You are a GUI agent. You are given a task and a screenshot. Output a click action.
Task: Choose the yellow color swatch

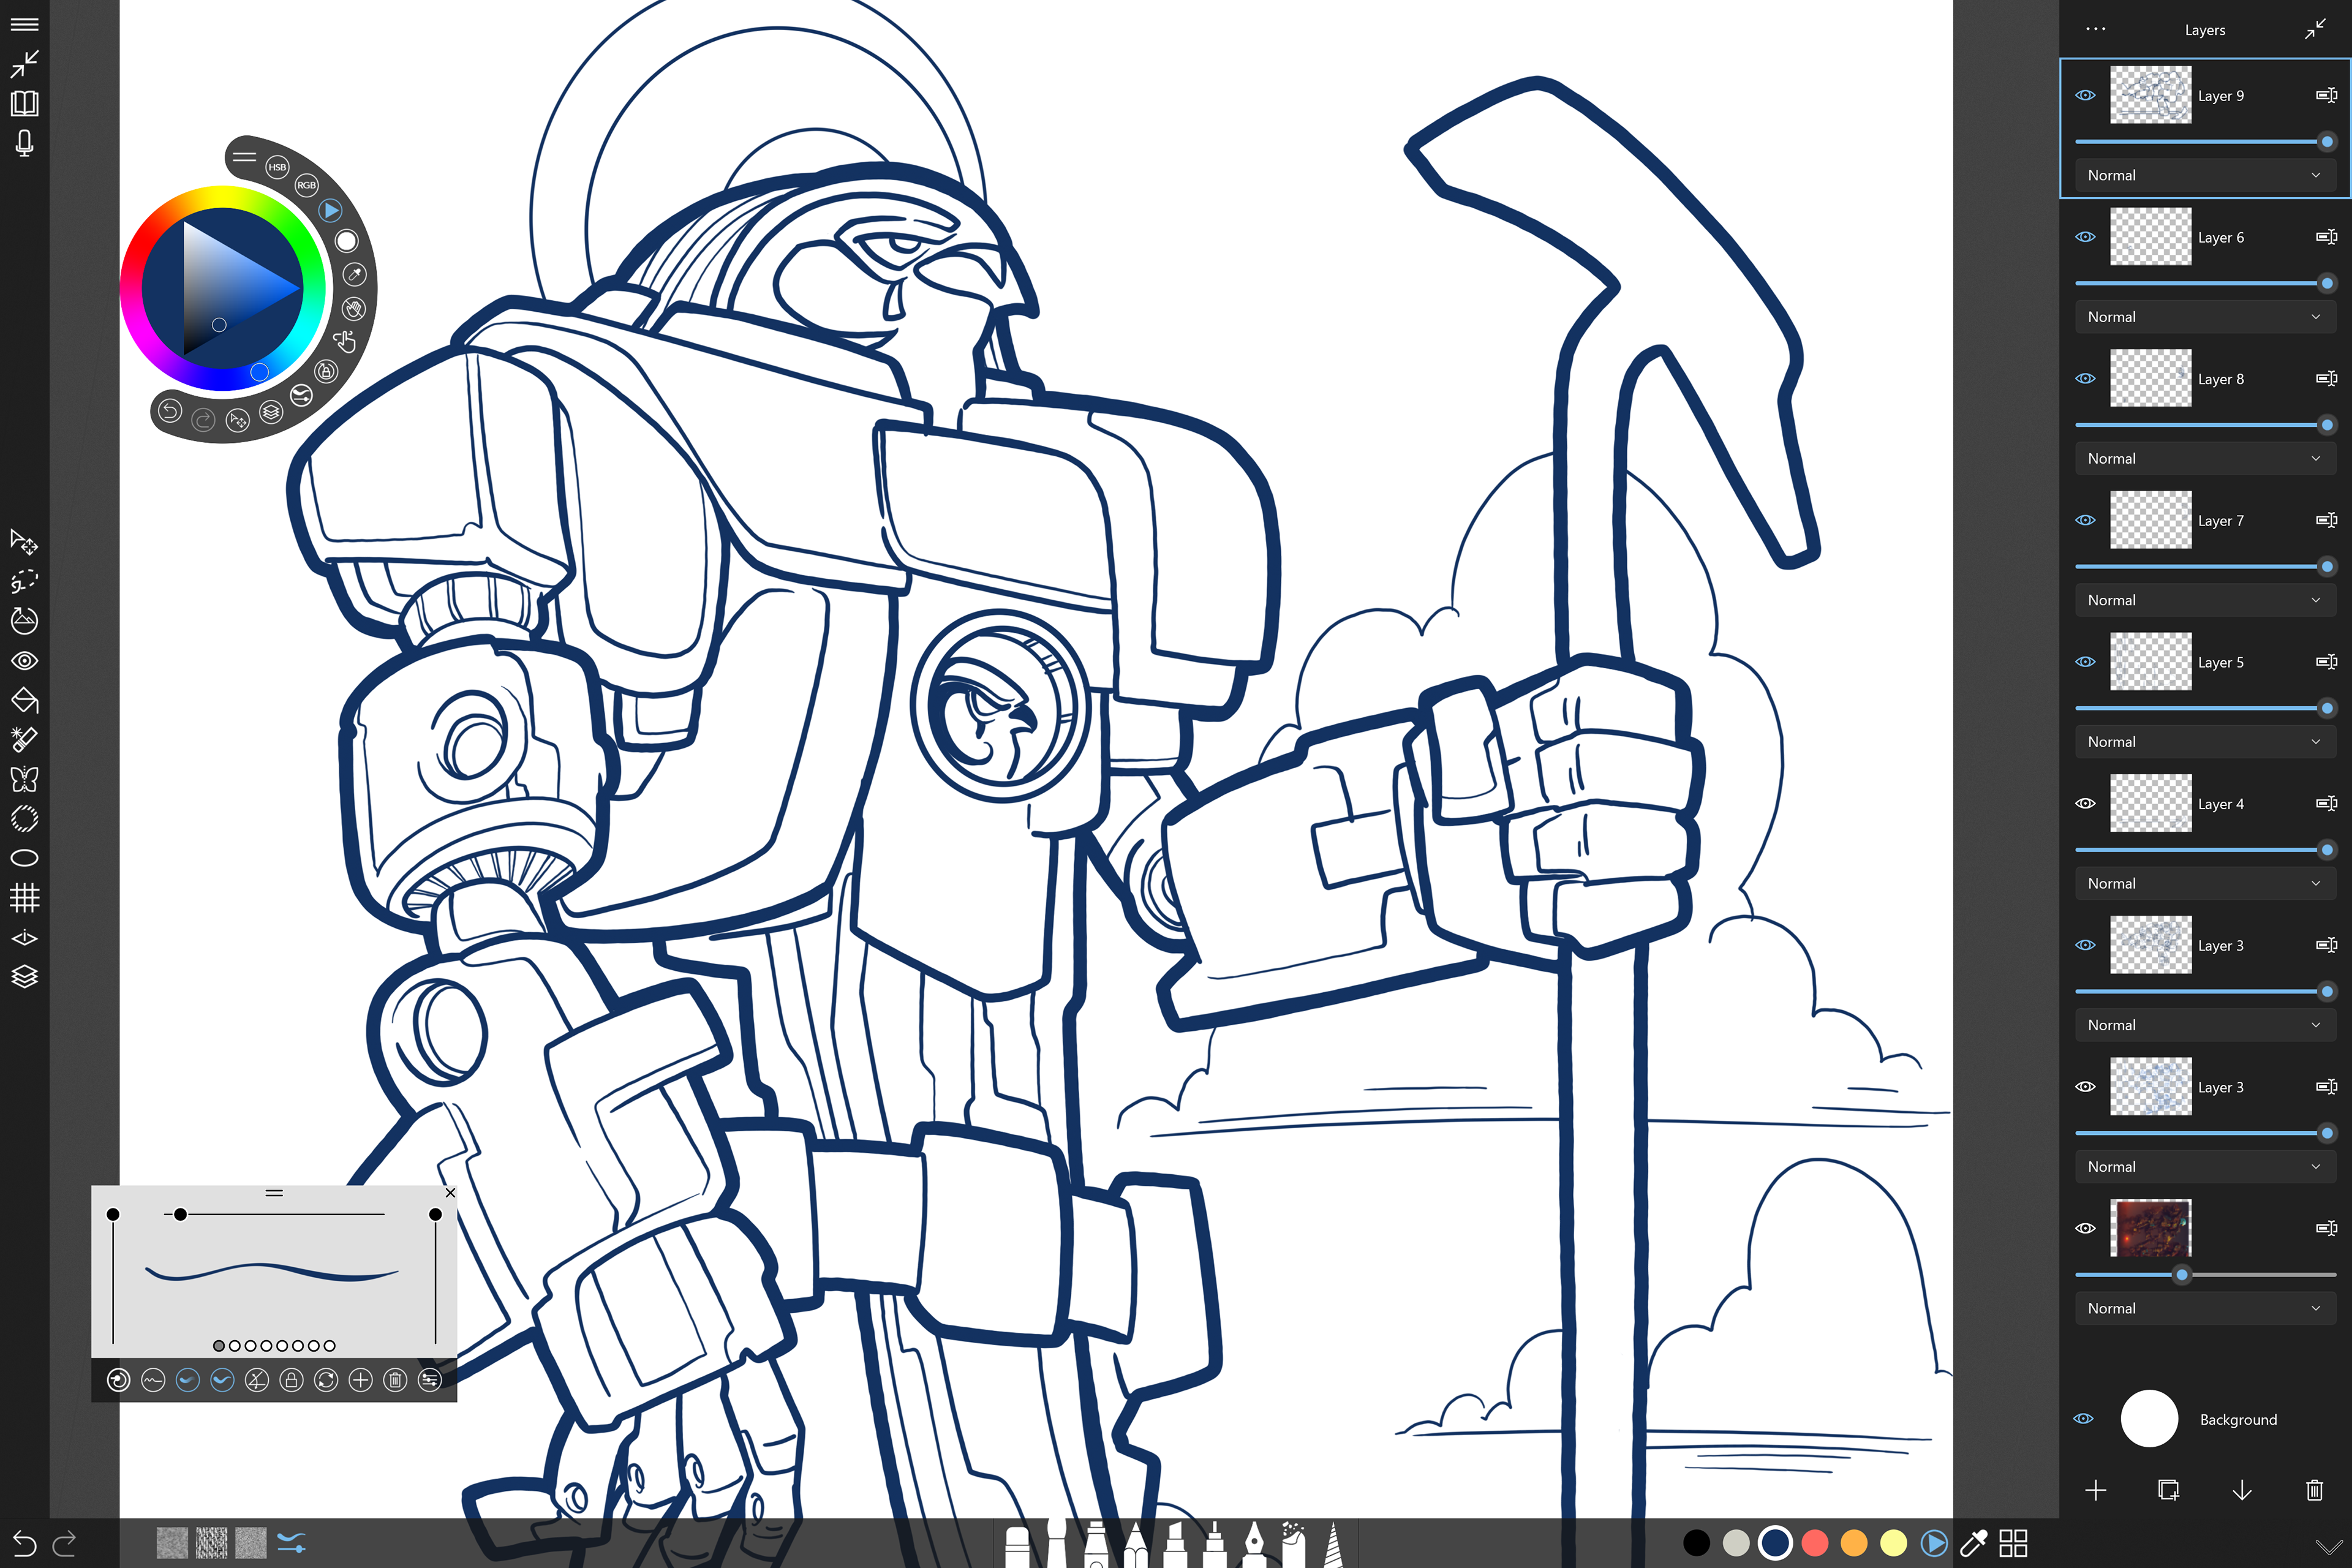click(x=1894, y=1543)
